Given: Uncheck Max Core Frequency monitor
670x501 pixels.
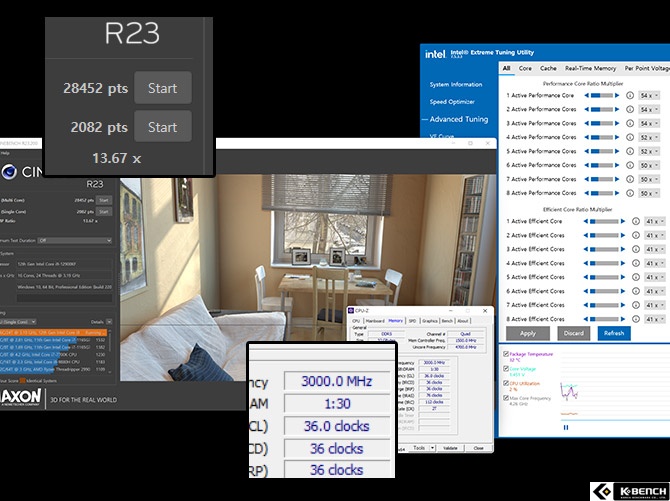Looking at the screenshot, I should click(506, 398).
